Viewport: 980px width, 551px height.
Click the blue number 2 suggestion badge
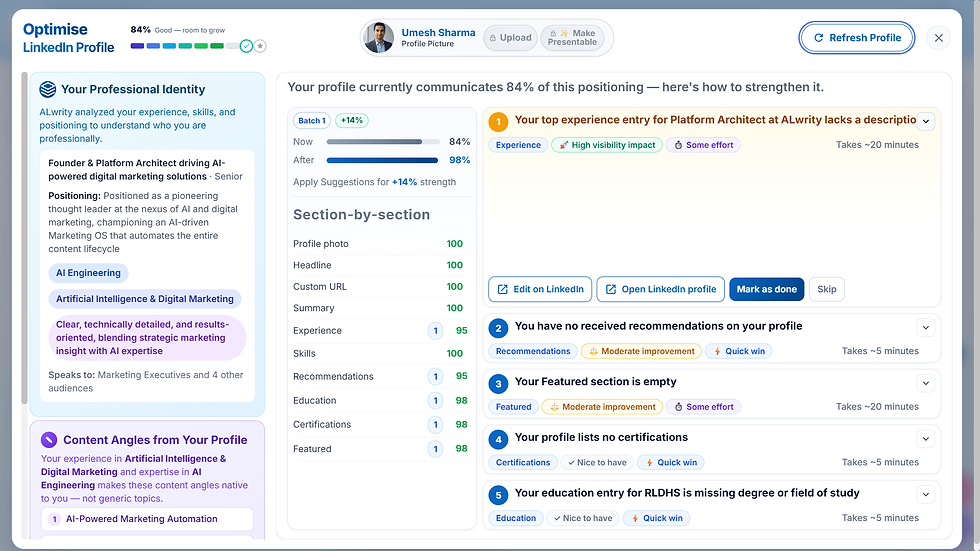tap(498, 328)
